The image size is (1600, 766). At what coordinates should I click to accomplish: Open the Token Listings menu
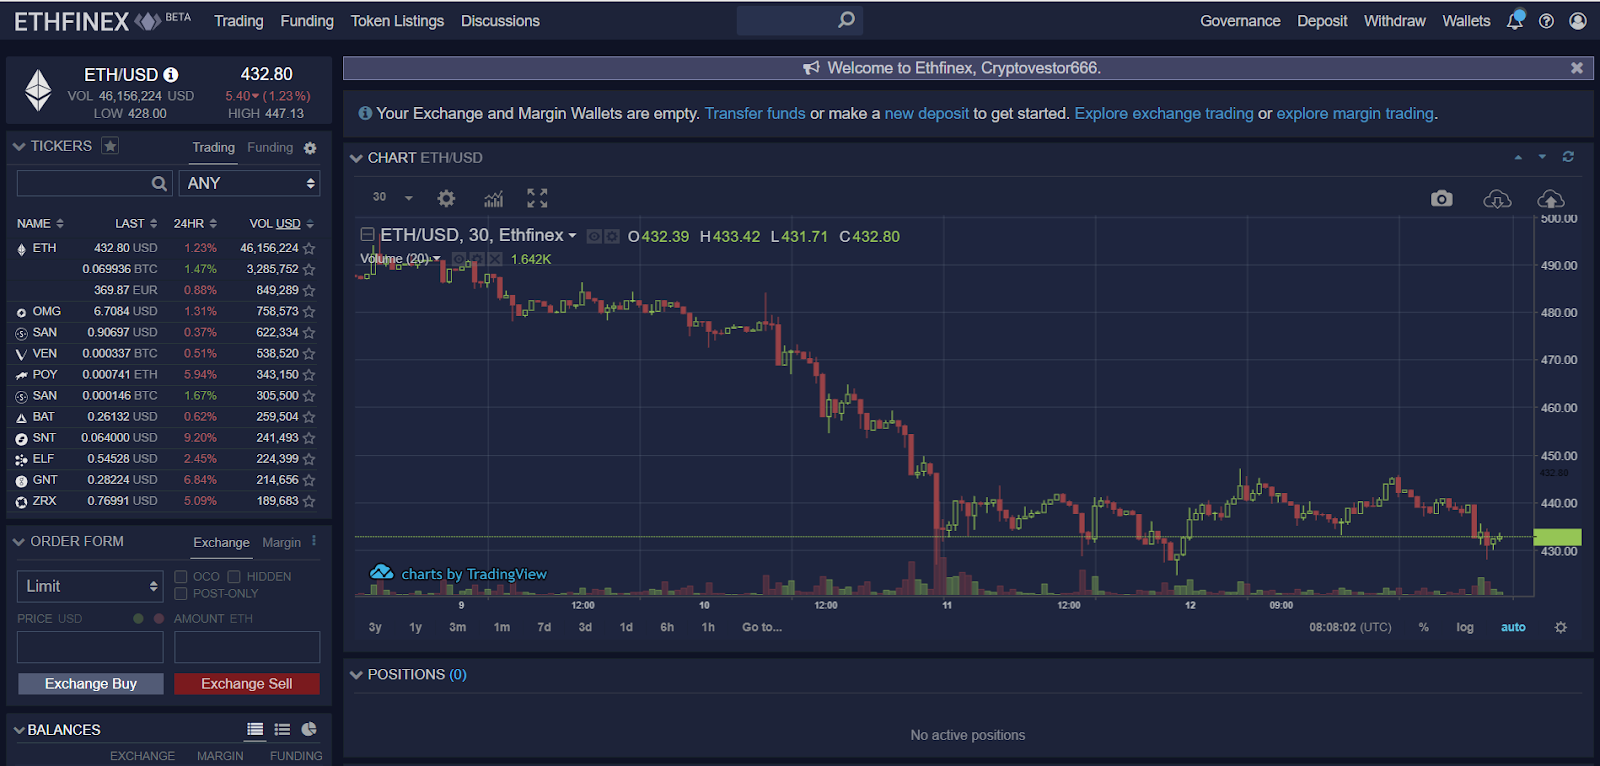(x=397, y=21)
